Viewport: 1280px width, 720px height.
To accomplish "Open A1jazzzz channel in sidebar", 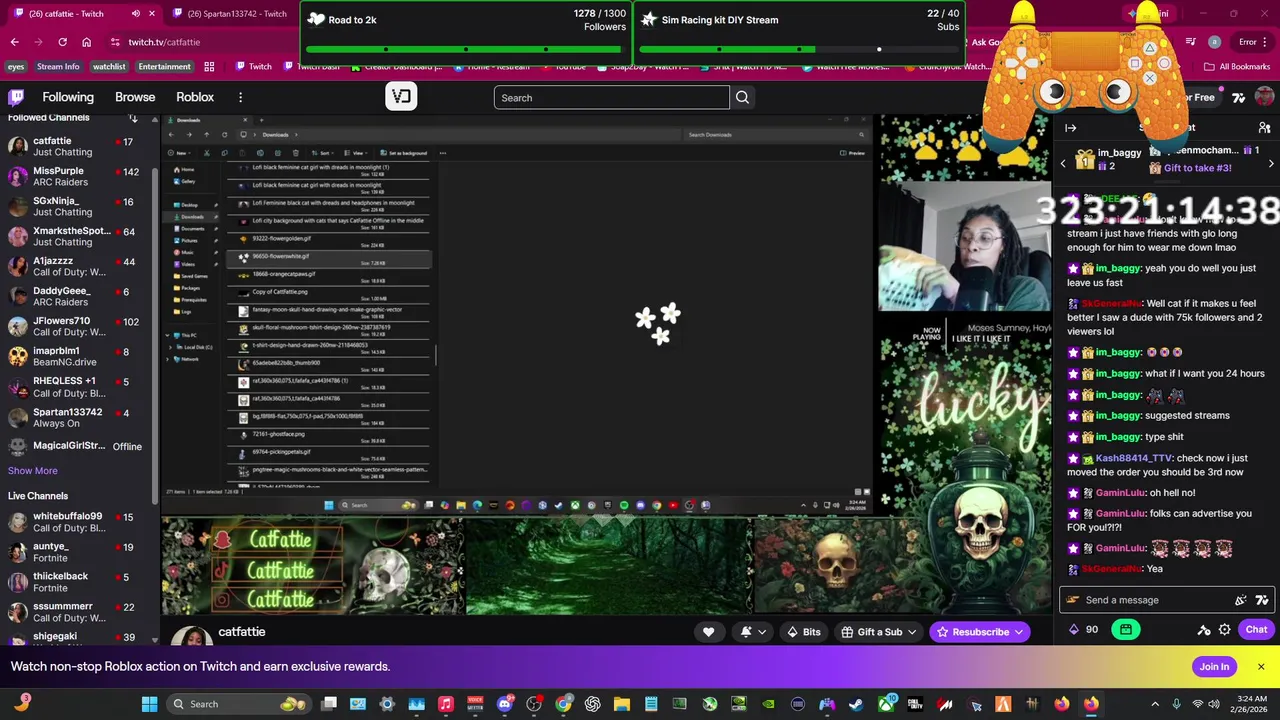I will pos(77,266).
